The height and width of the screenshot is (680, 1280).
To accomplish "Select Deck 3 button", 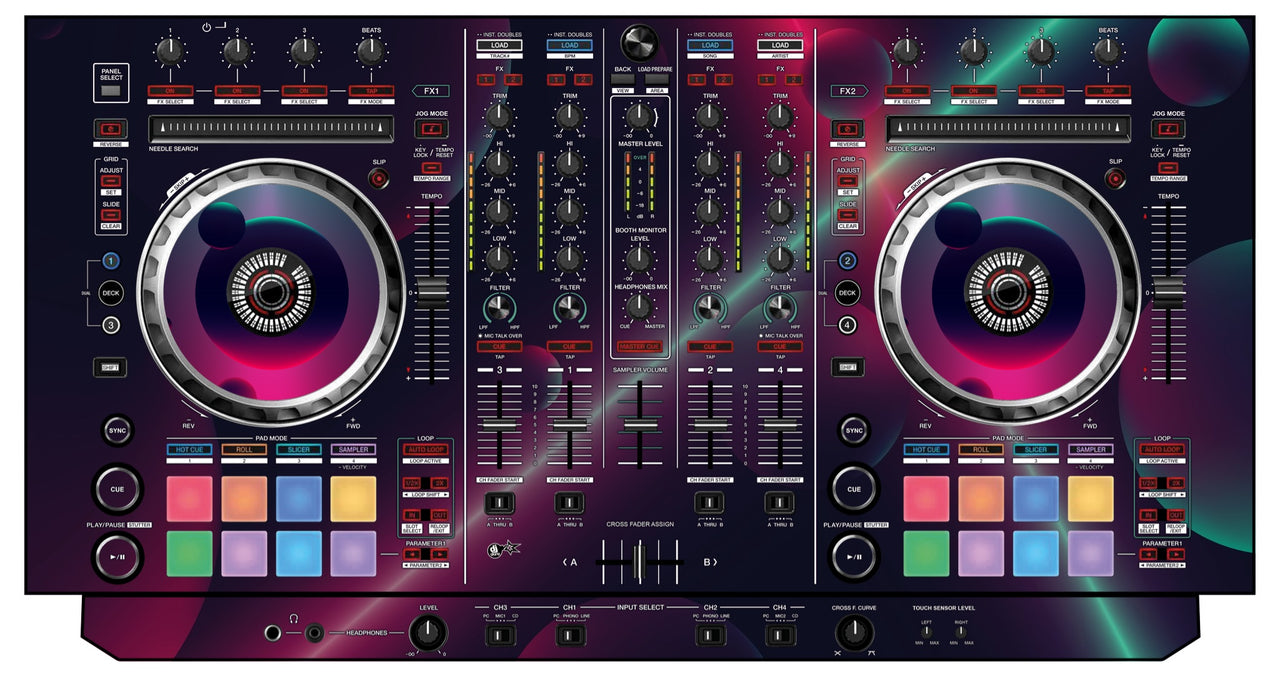I will pos(110,324).
